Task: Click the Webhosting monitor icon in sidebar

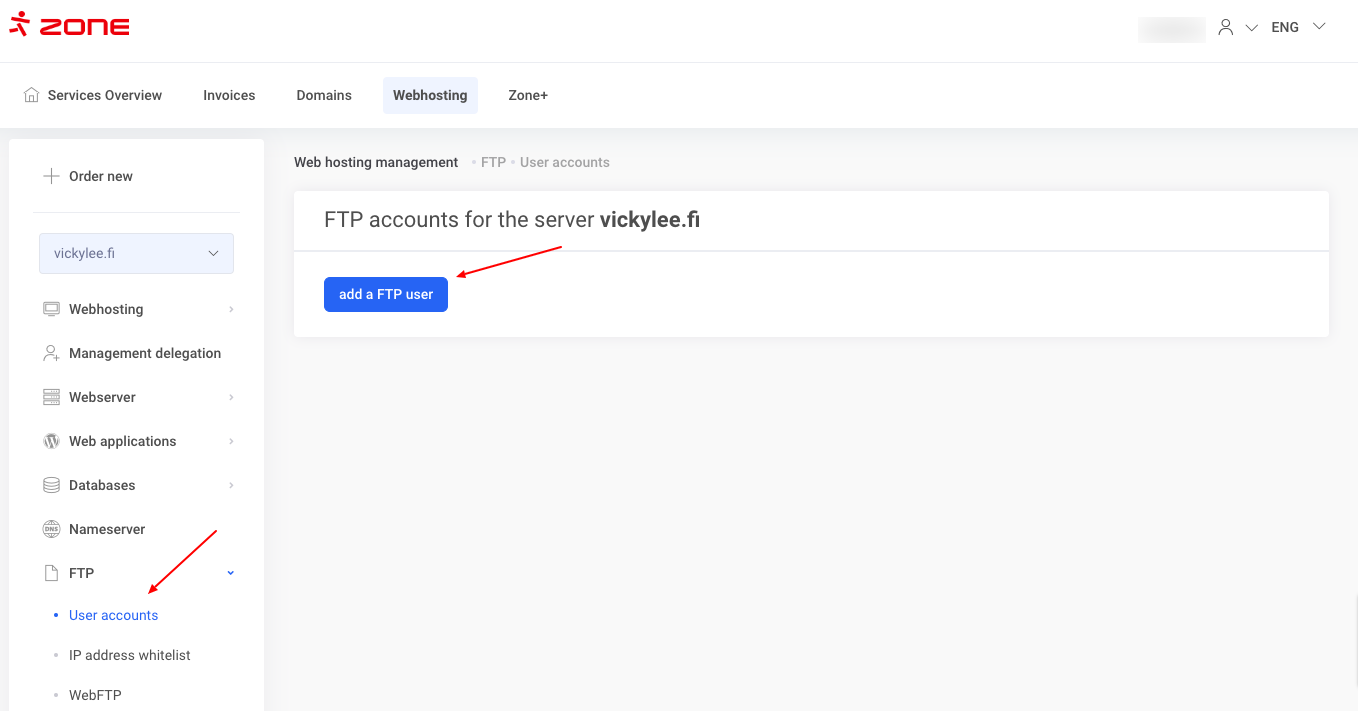Action: tap(51, 309)
